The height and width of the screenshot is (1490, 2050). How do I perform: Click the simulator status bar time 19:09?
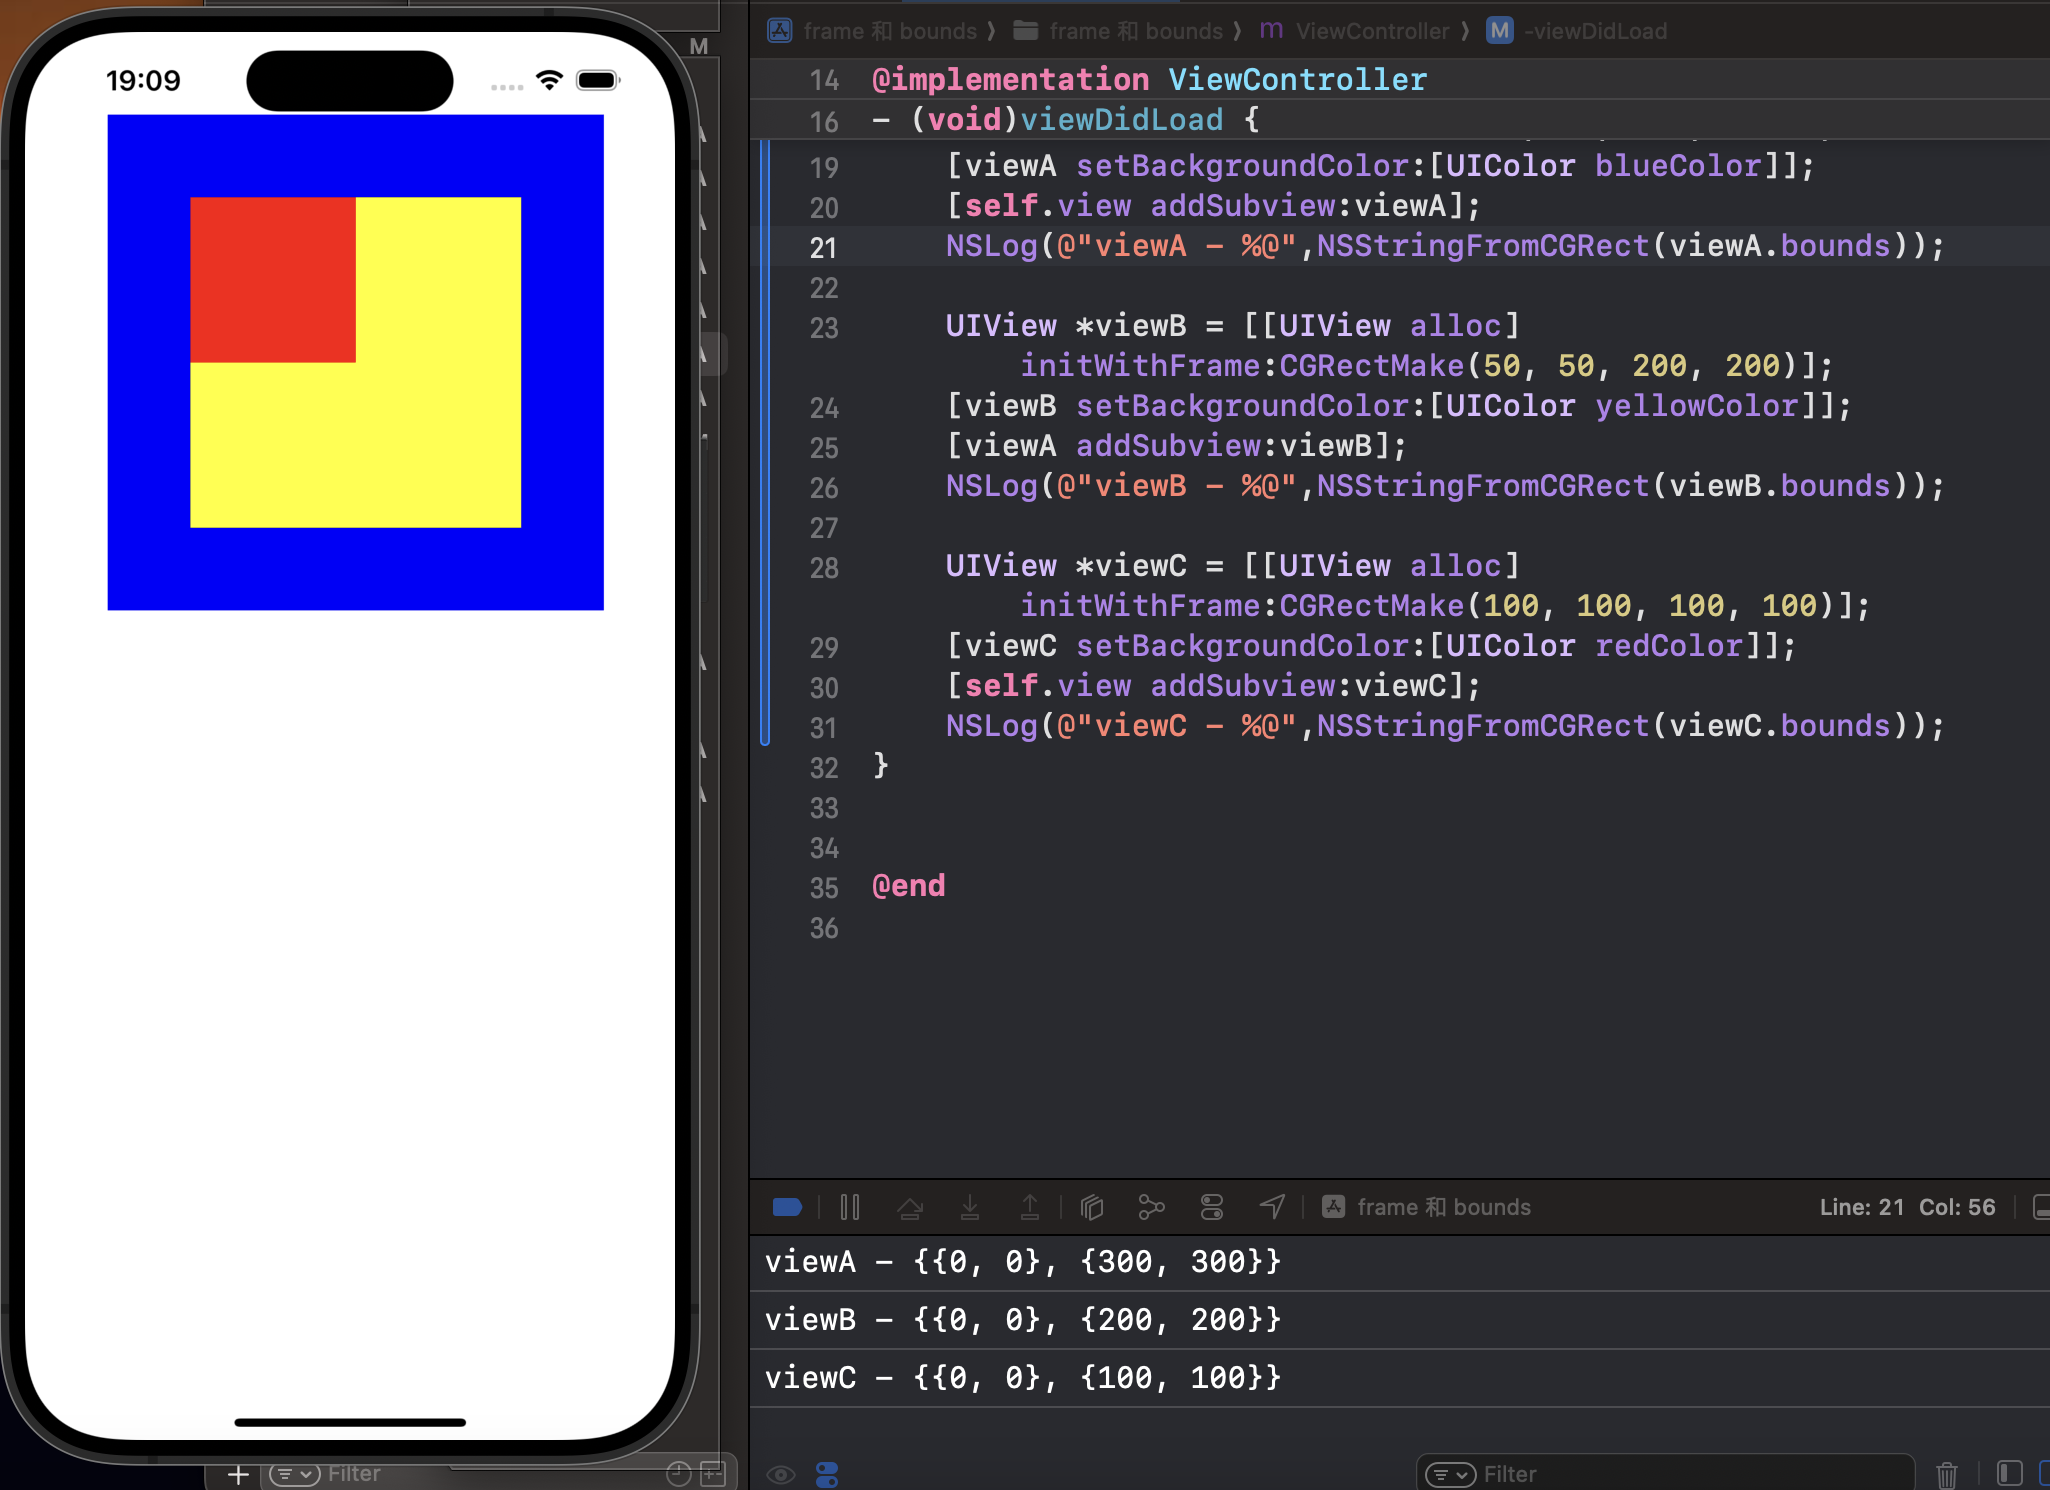pyautogui.click(x=143, y=81)
